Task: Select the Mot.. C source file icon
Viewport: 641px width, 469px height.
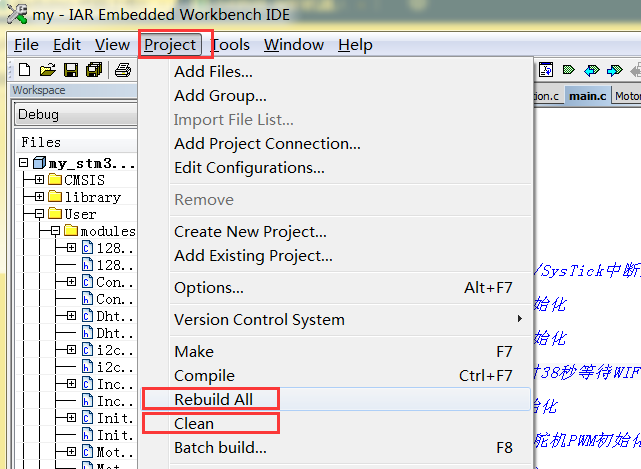Action: click(x=87, y=452)
